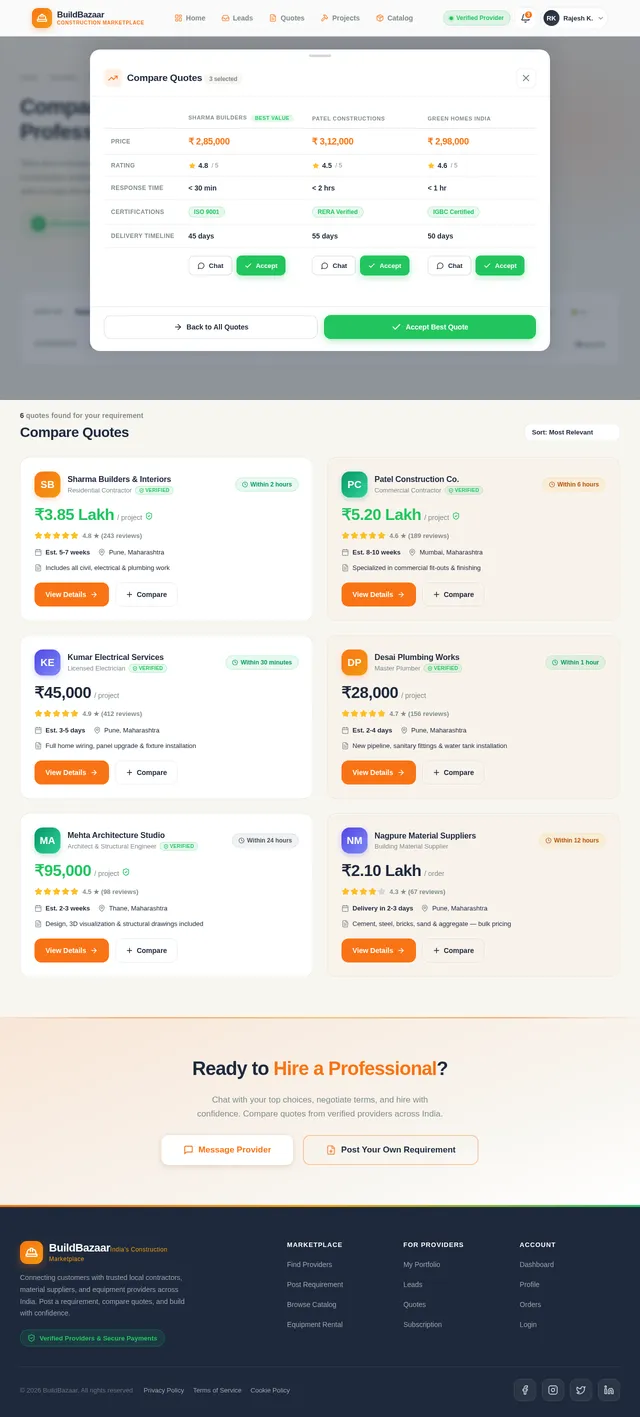Click Post Your Own Requirement button
This screenshot has width=640, height=1417.
(391, 1150)
